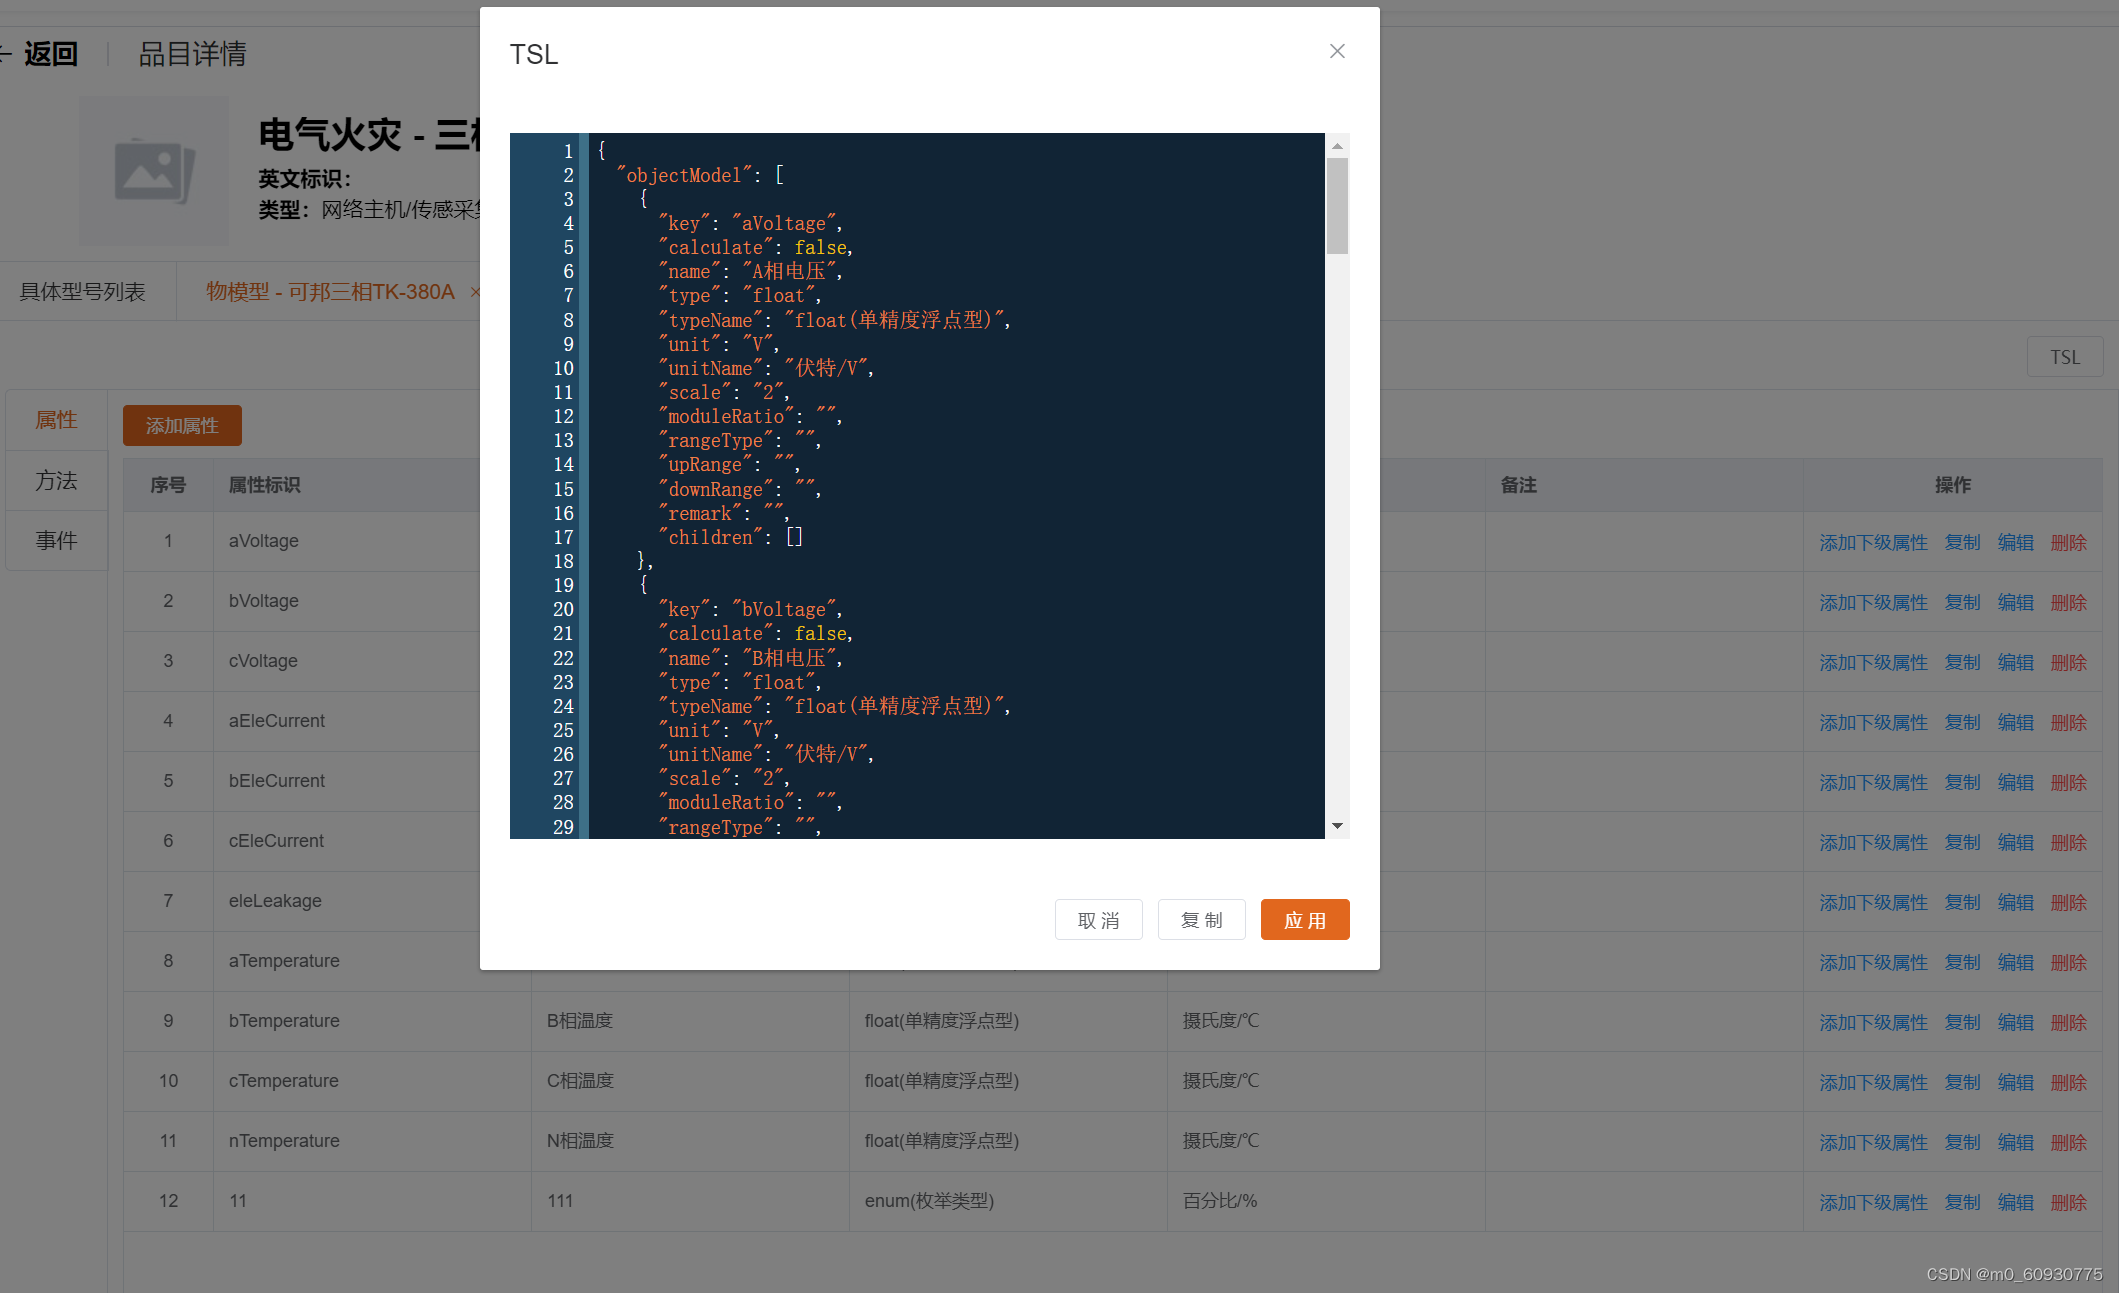Switch to the 具体型号列表 tab
Screen dimensions: 2119x1293
tap(83, 292)
